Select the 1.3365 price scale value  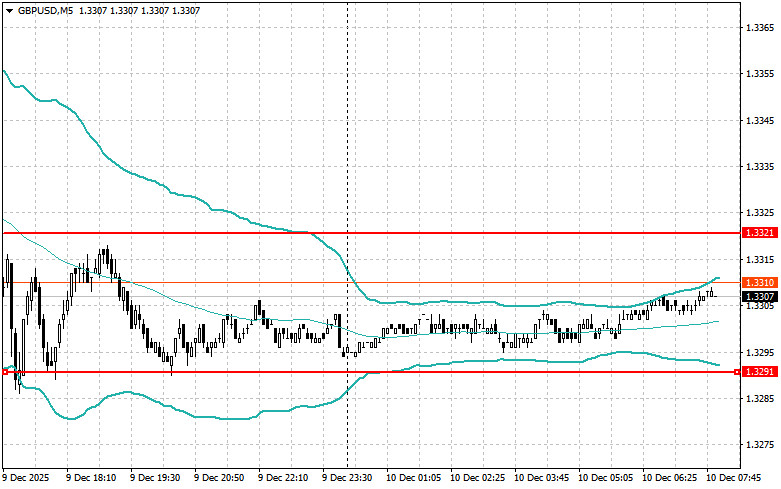click(x=760, y=27)
